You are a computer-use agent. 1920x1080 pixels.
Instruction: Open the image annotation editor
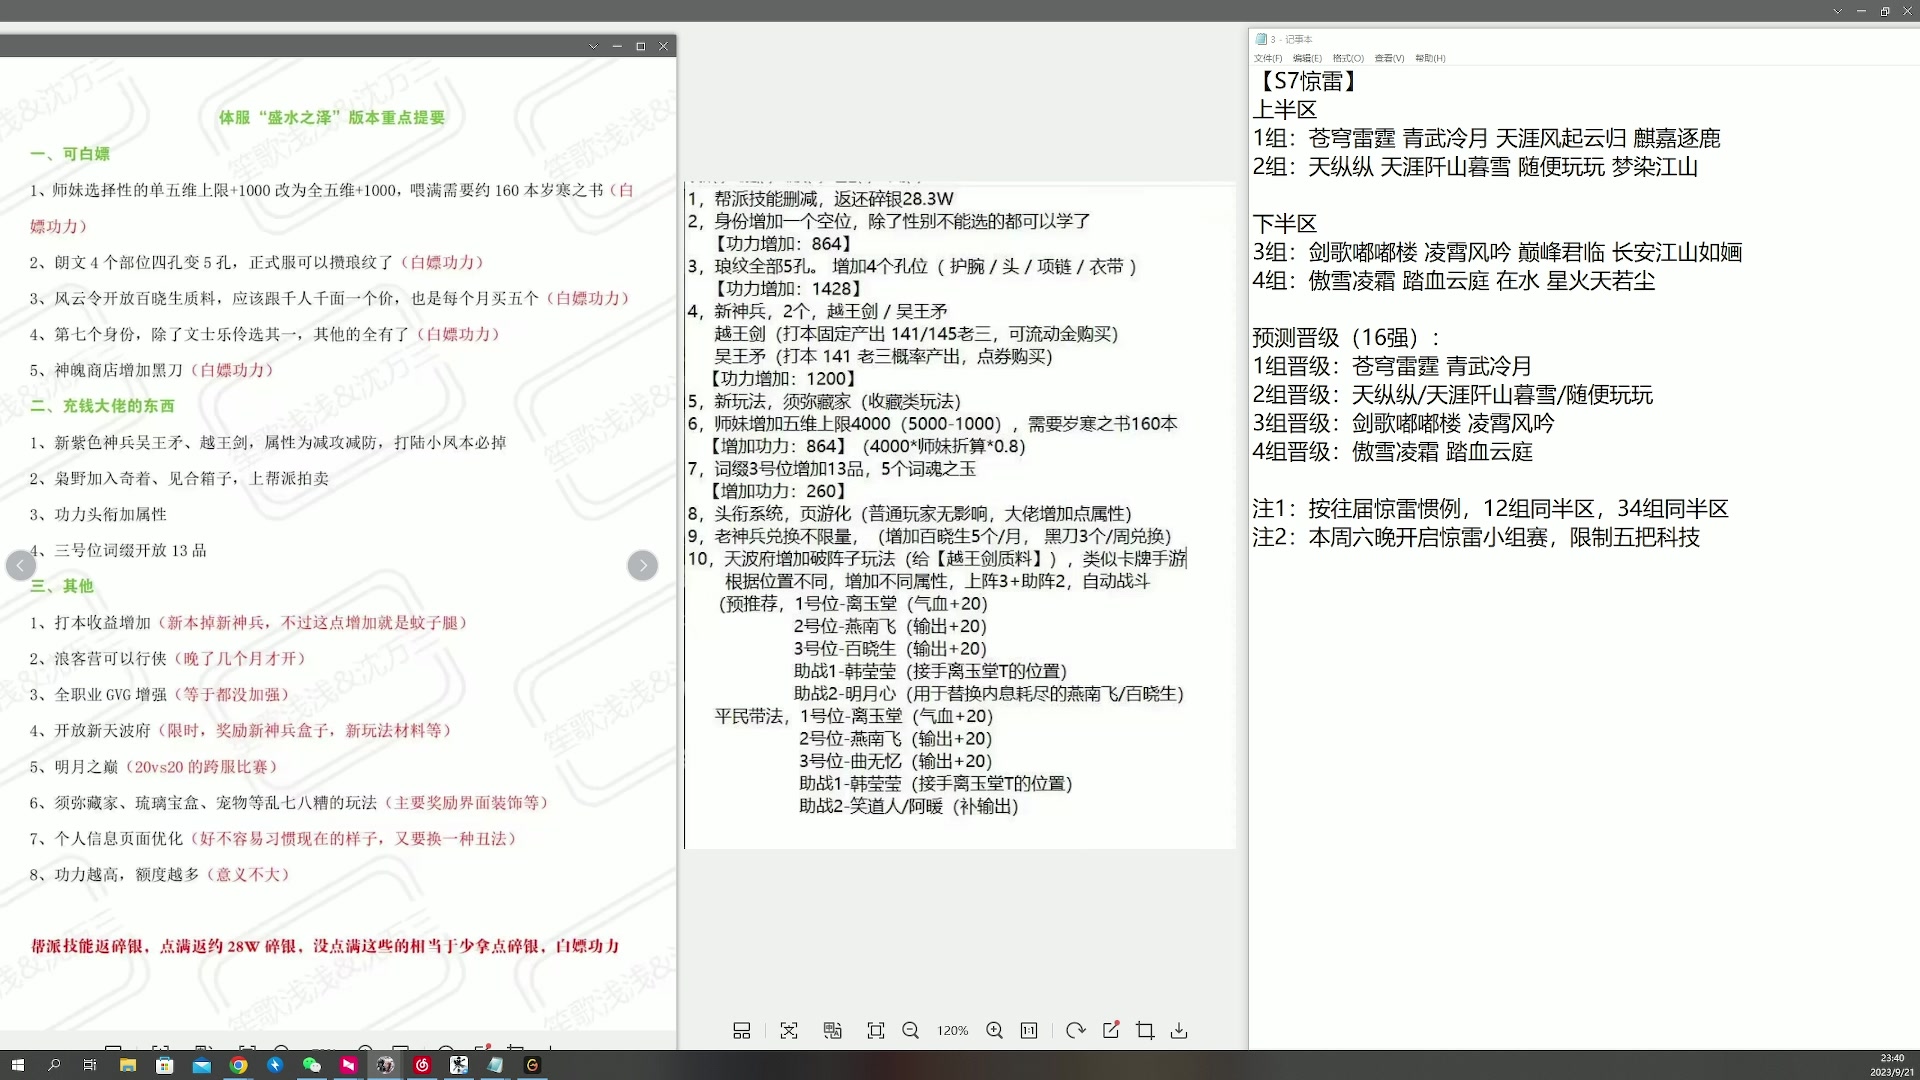1111,1030
